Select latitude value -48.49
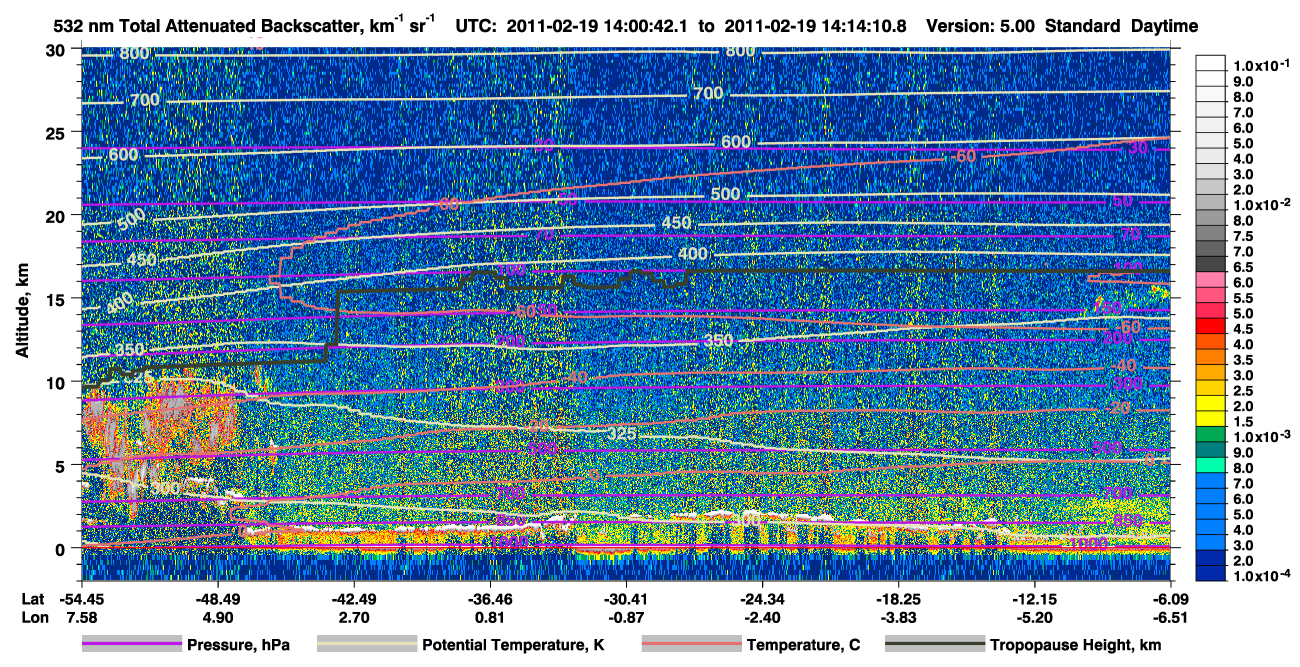The width and height of the screenshot is (1300, 667). (x=217, y=598)
